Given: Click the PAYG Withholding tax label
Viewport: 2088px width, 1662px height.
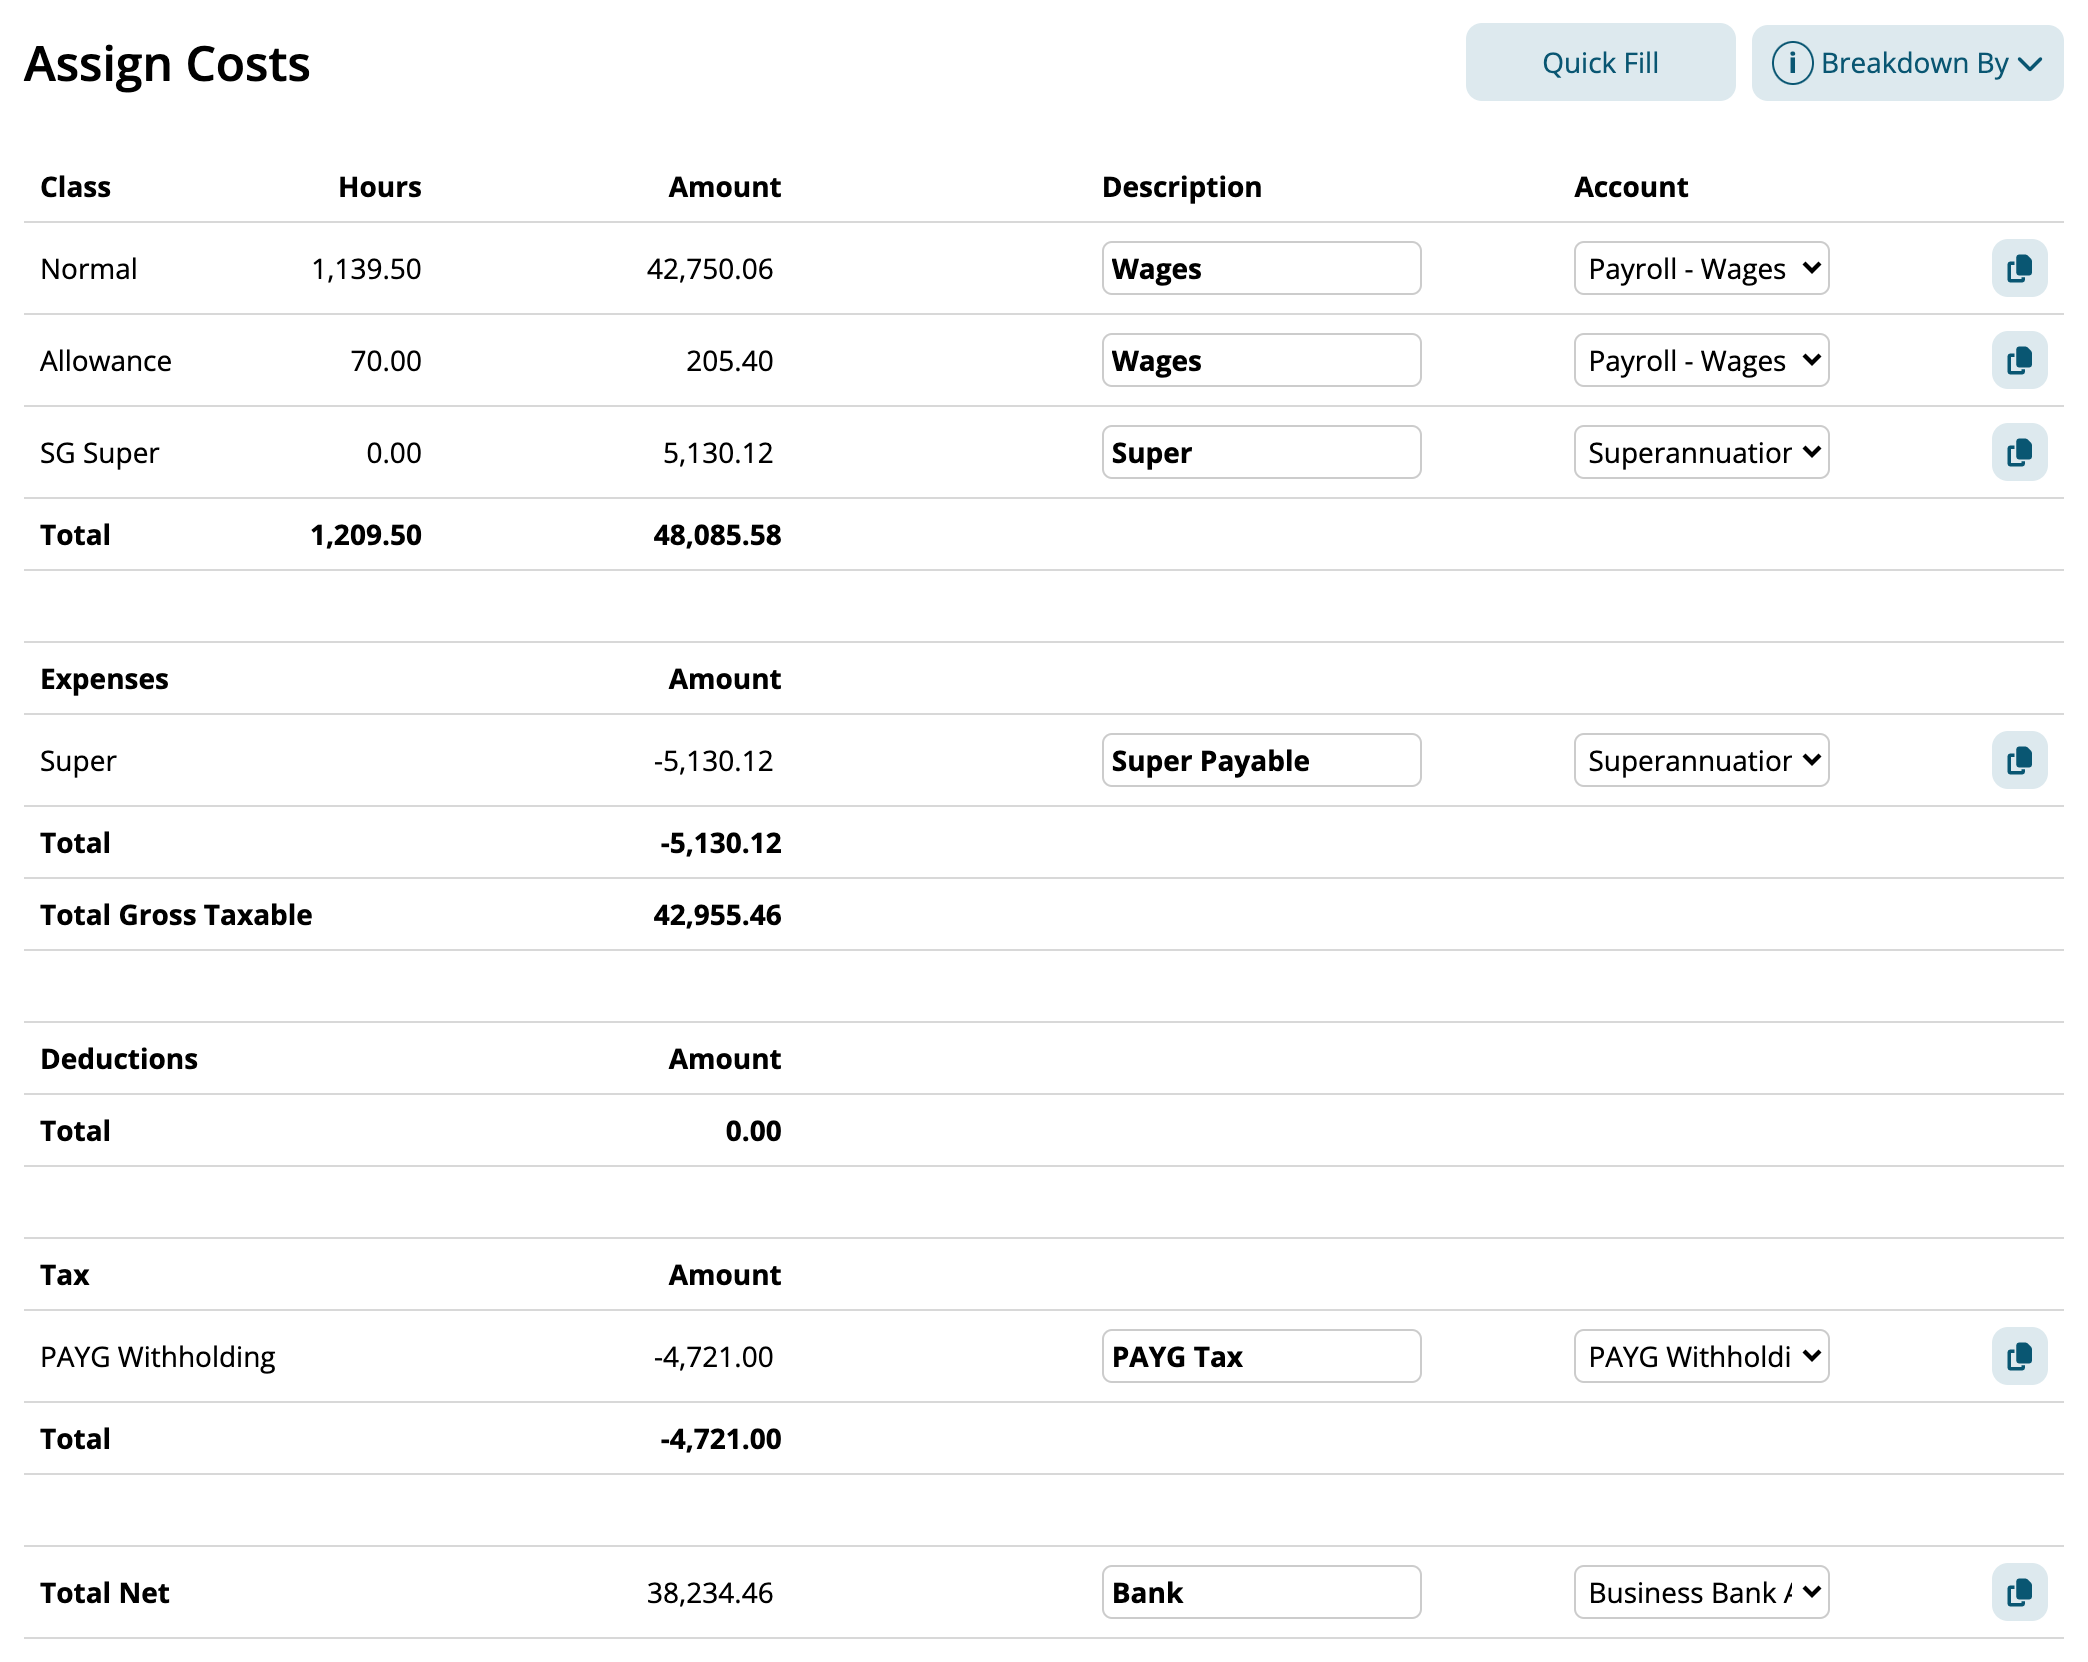Looking at the screenshot, I should pos(158,1357).
